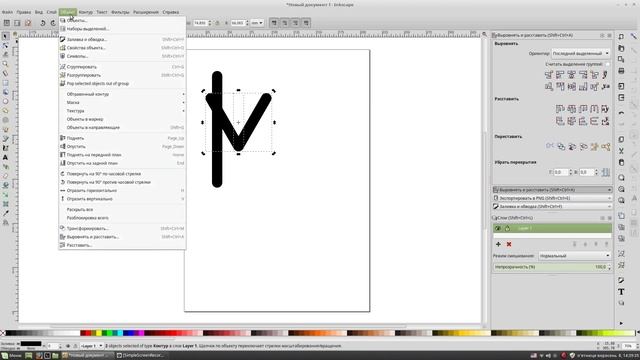
Task: Select the Ellipse tool in toolbox
Action: point(5,102)
